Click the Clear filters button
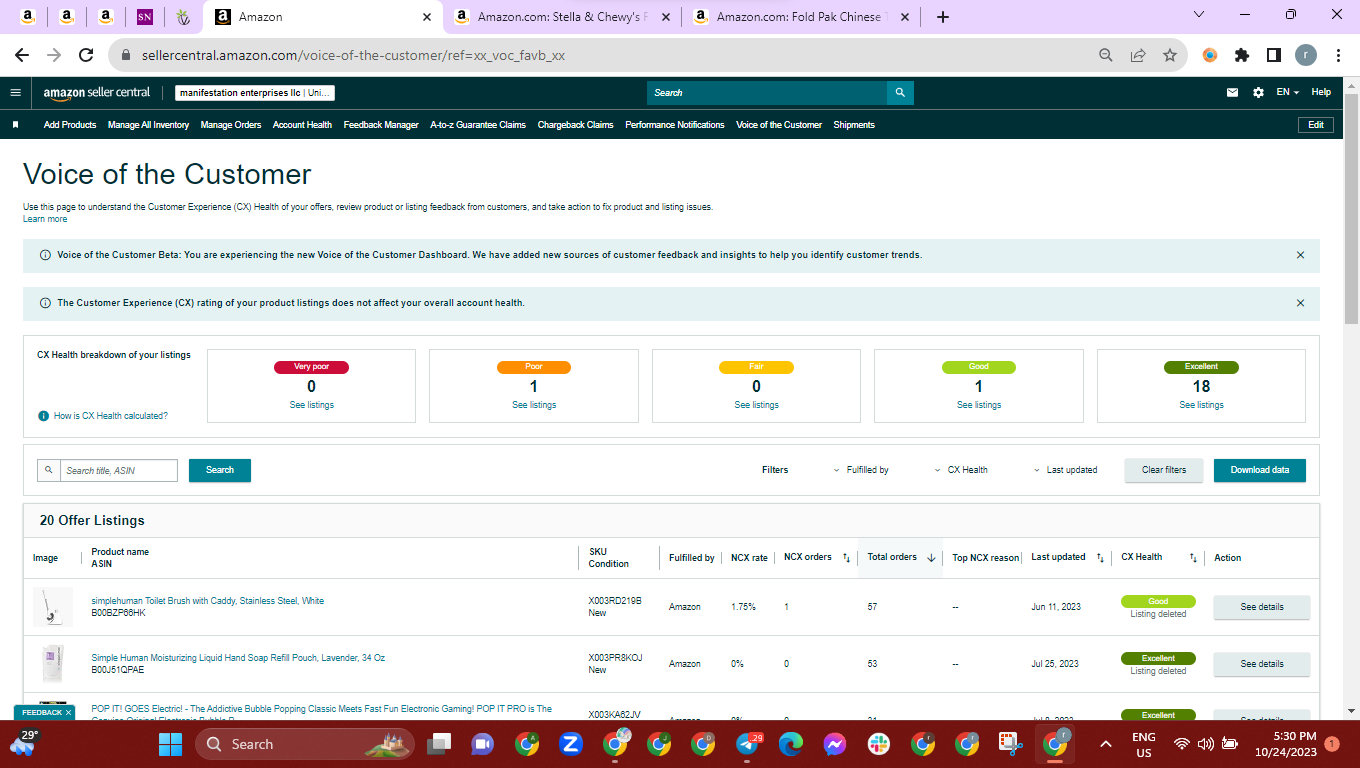This screenshot has height=768, width=1360. point(1164,470)
